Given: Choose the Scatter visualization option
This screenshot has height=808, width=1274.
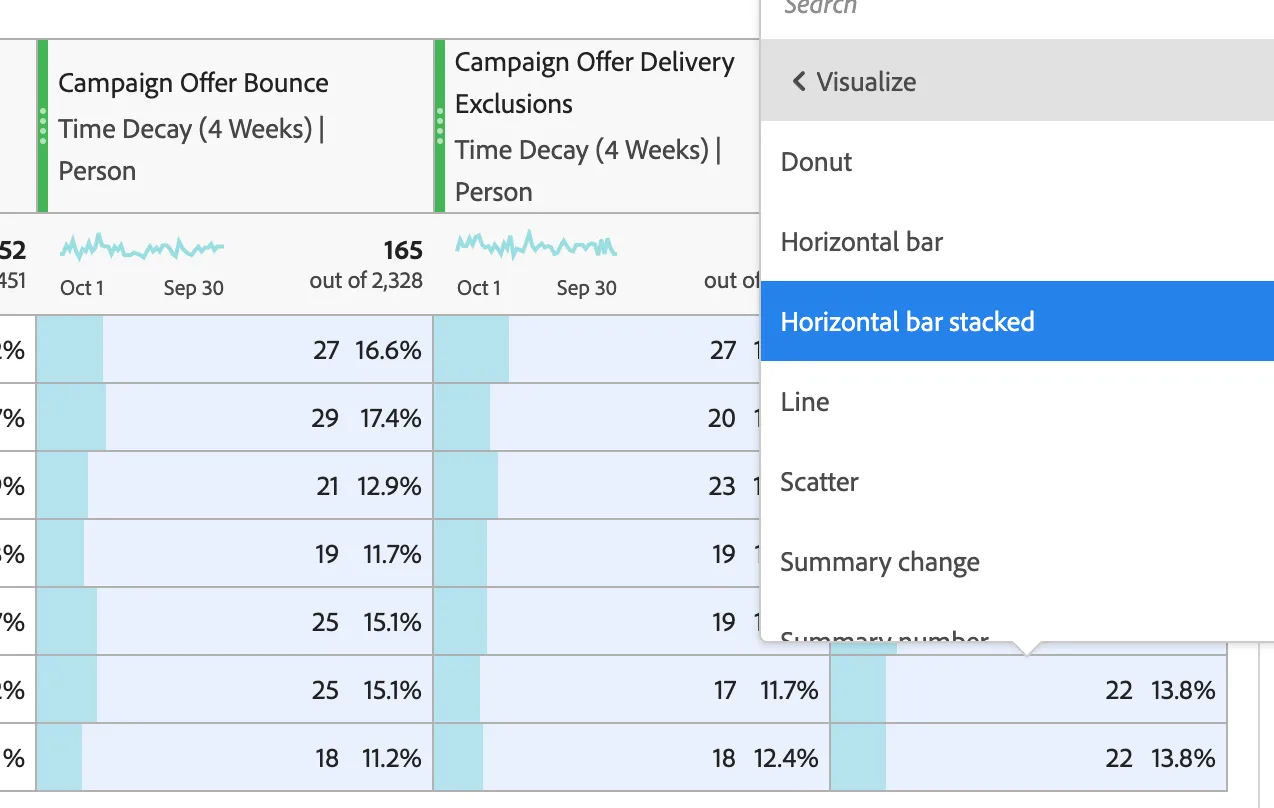Looking at the screenshot, I should pyautogui.click(x=1017, y=481).
